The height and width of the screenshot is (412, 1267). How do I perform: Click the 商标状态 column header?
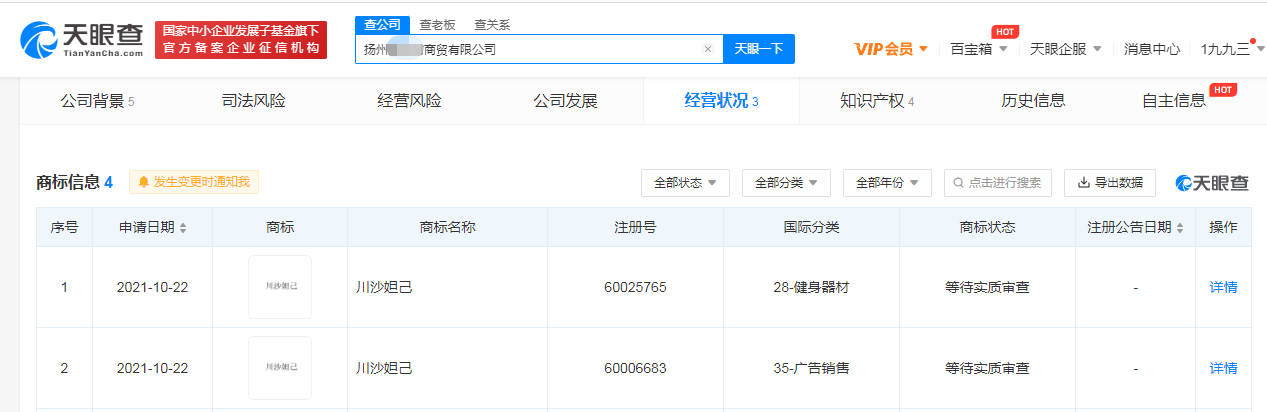point(987,228)
